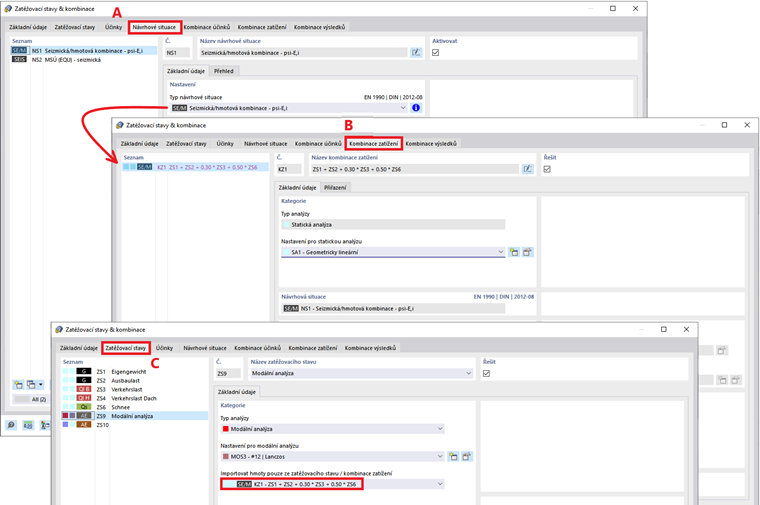This screenshot has width=760, height=505.
Task: Toggle the Aktivovat checkbox in window A
Action: point(436,52)
